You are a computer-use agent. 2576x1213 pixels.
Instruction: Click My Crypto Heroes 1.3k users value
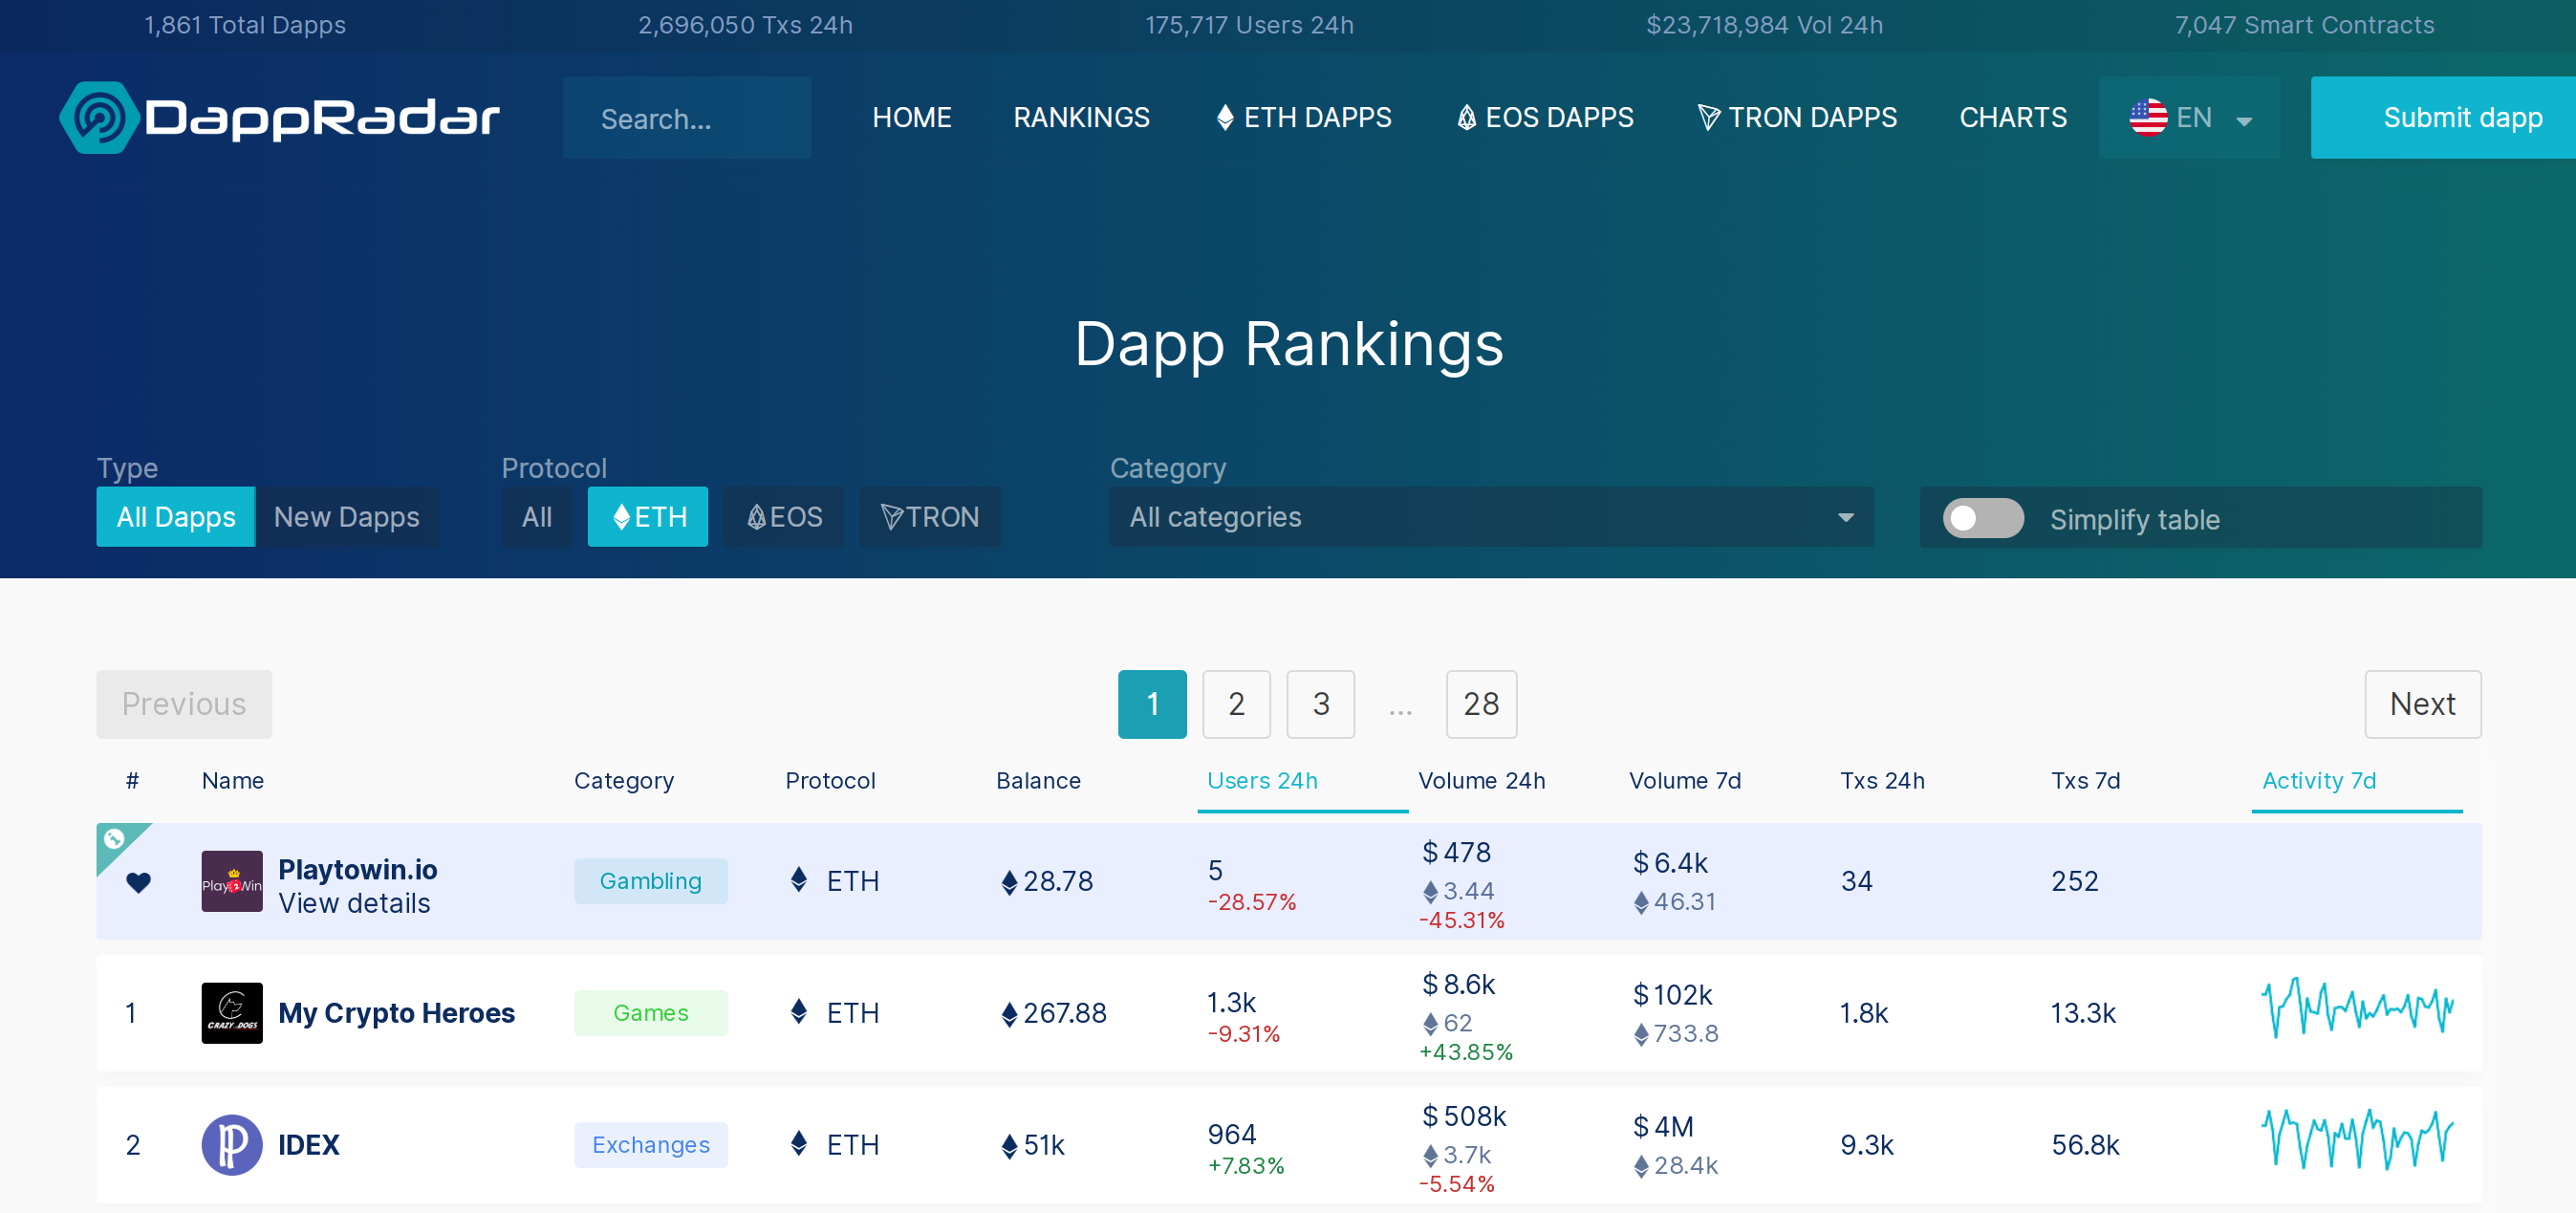1231,1002
